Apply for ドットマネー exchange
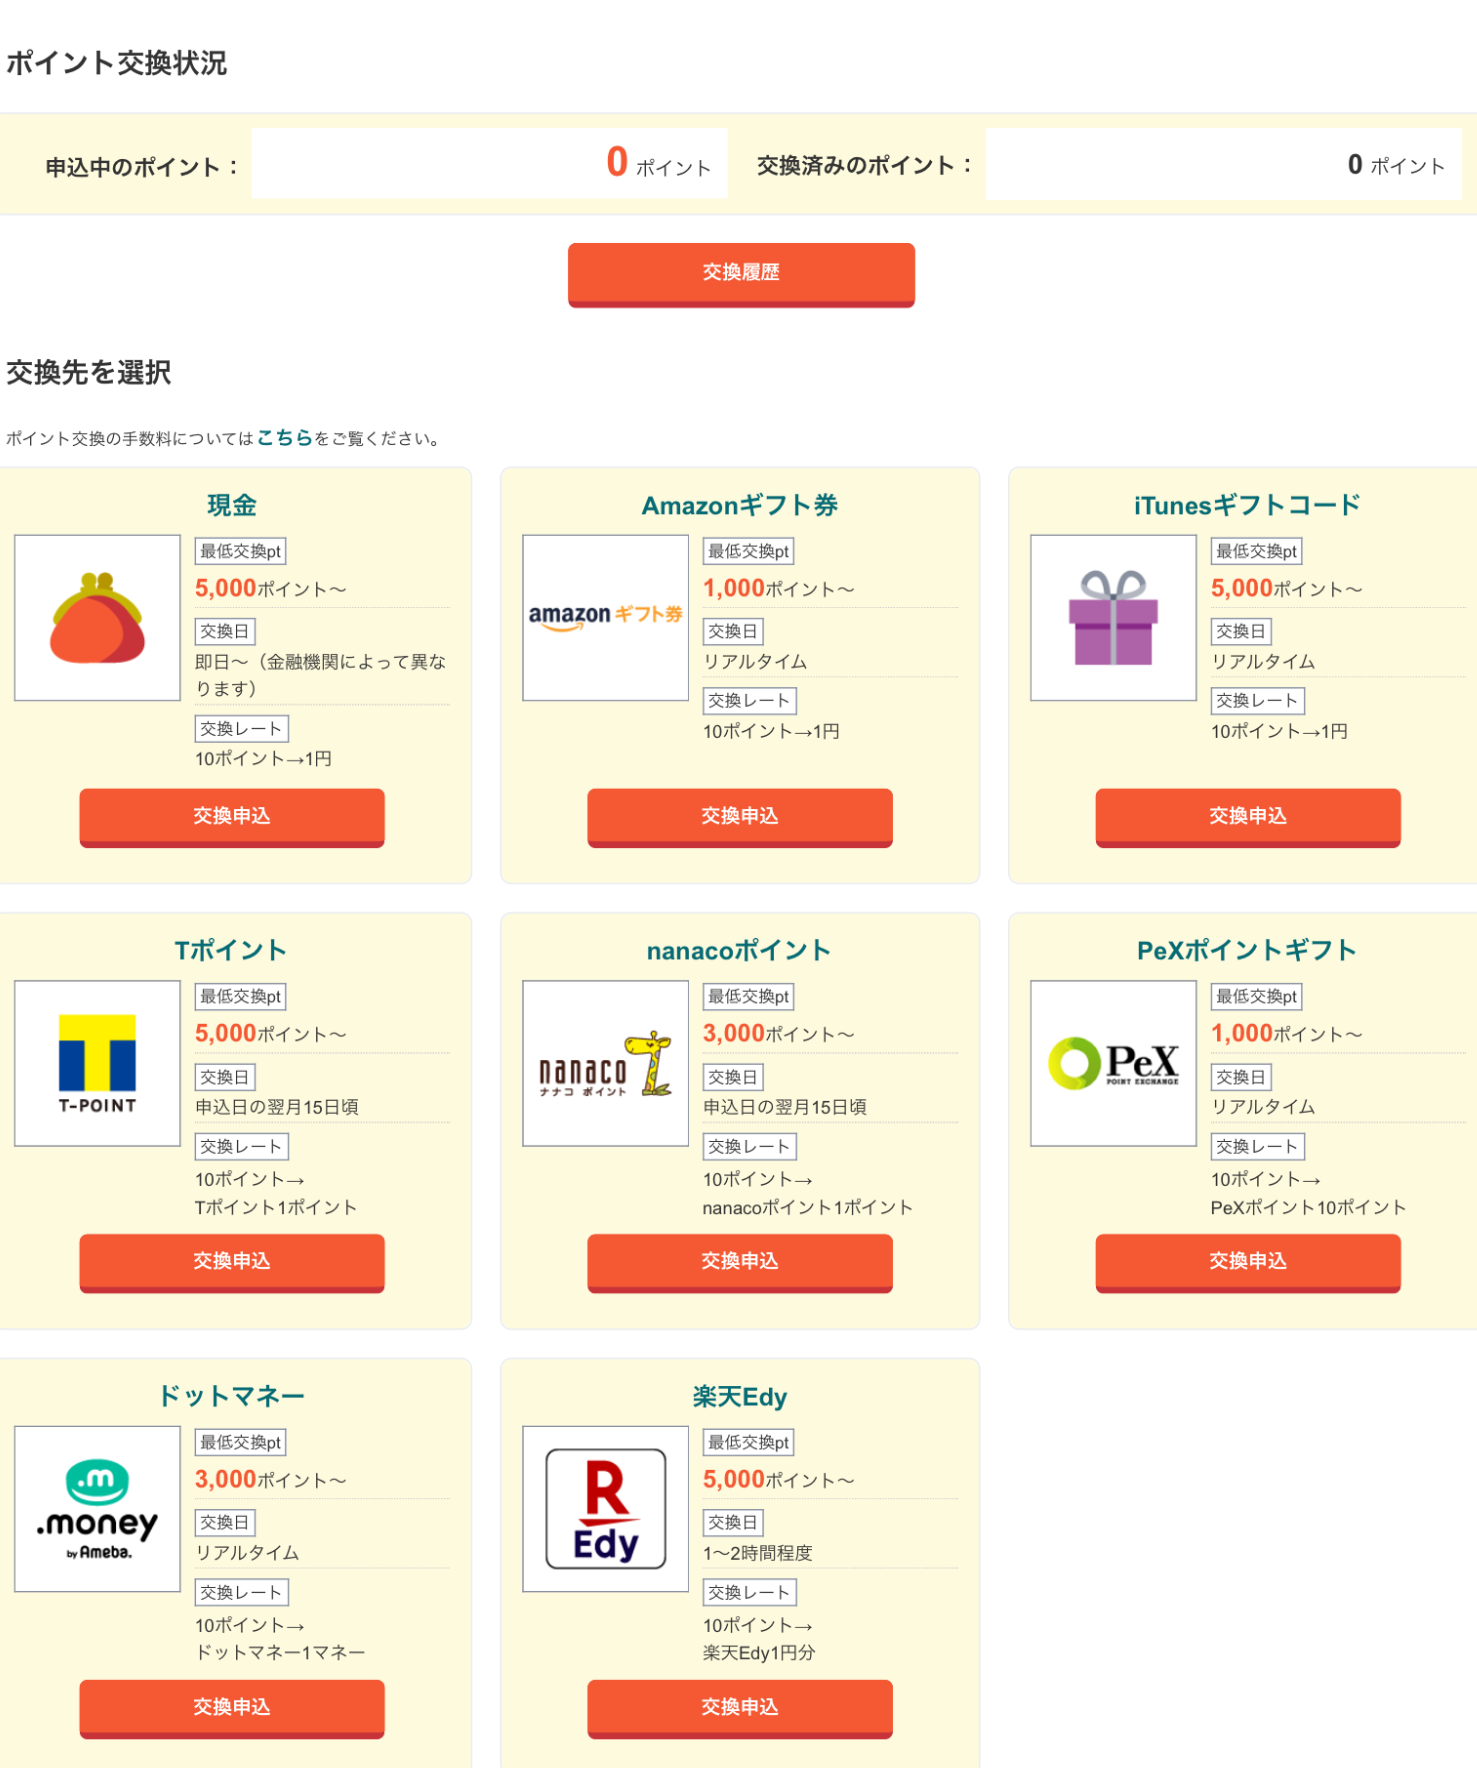 click(x=232, y=1708)
